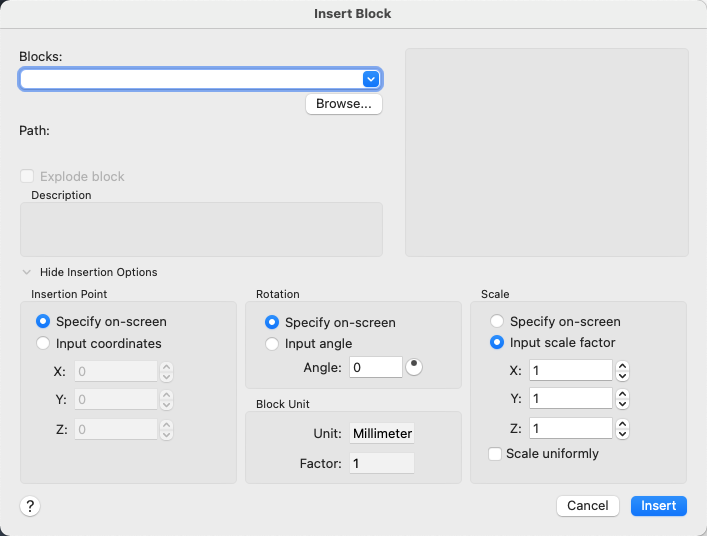Click the Browse button
707x536 pixels.
click(344, 104)
